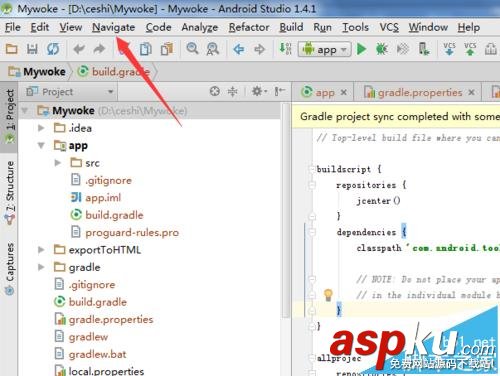Debug app with the bug icon
Viewport: 500px width, 376px height.
(381, 49)
